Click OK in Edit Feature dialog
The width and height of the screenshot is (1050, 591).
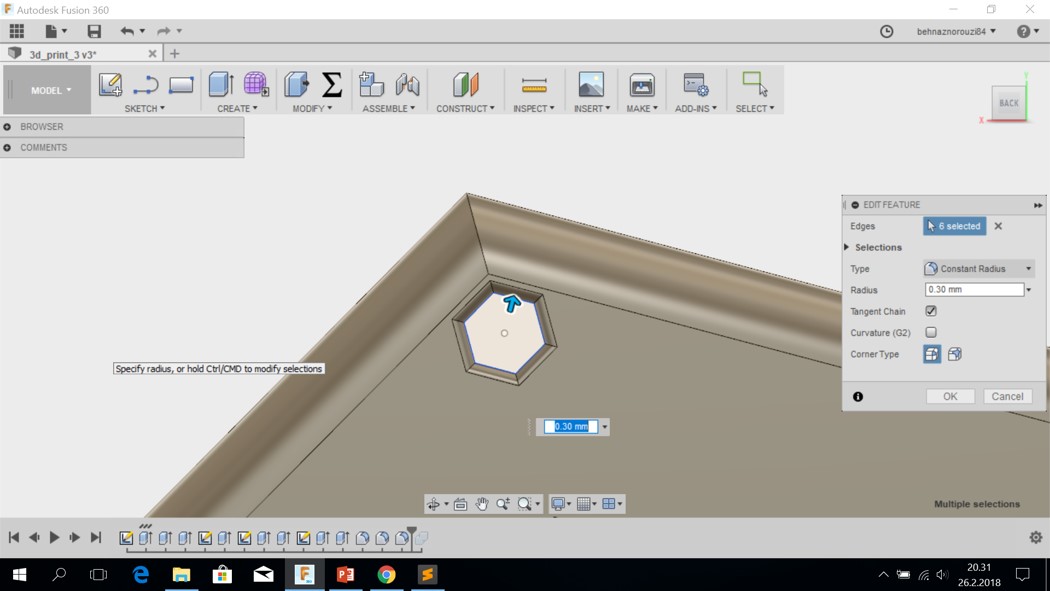950,396
